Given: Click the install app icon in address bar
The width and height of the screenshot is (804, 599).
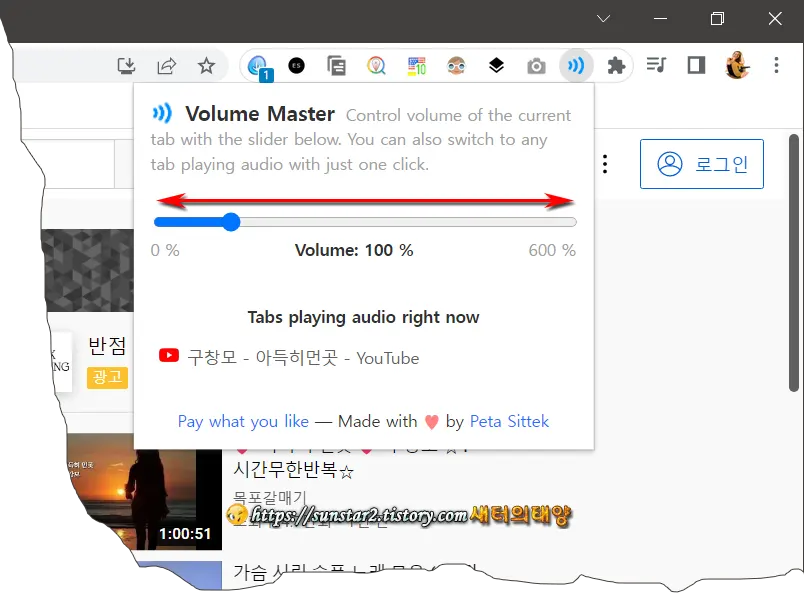Looking at the screenshot, I should click(127, 66).
